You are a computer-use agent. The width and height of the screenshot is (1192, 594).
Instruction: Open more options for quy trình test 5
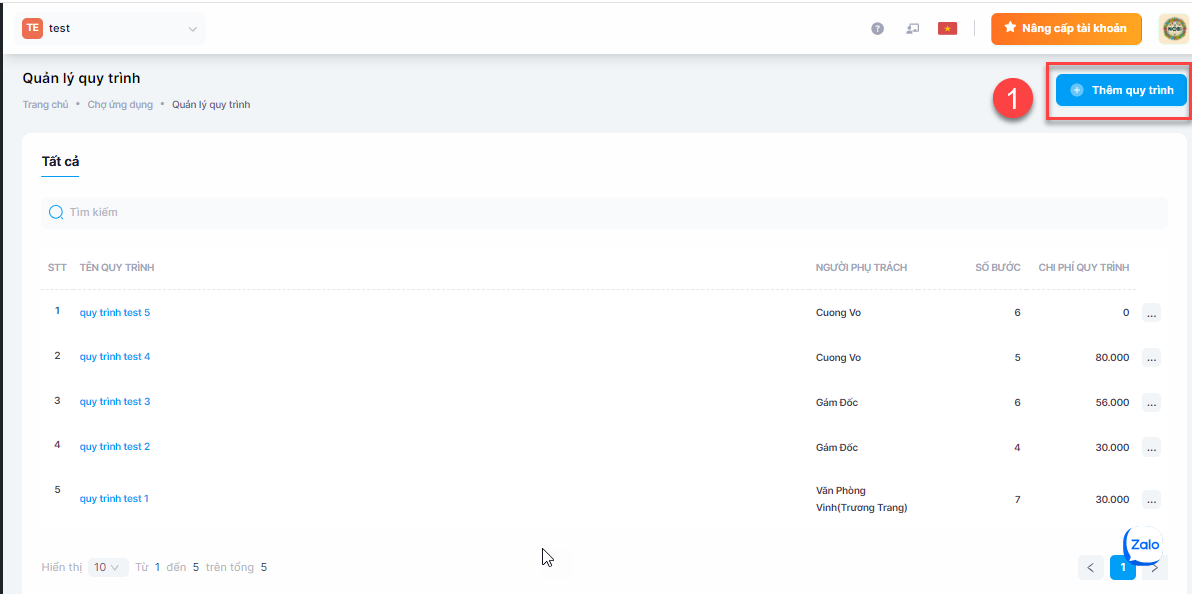pyautogui.click(x=1151, y=314)
